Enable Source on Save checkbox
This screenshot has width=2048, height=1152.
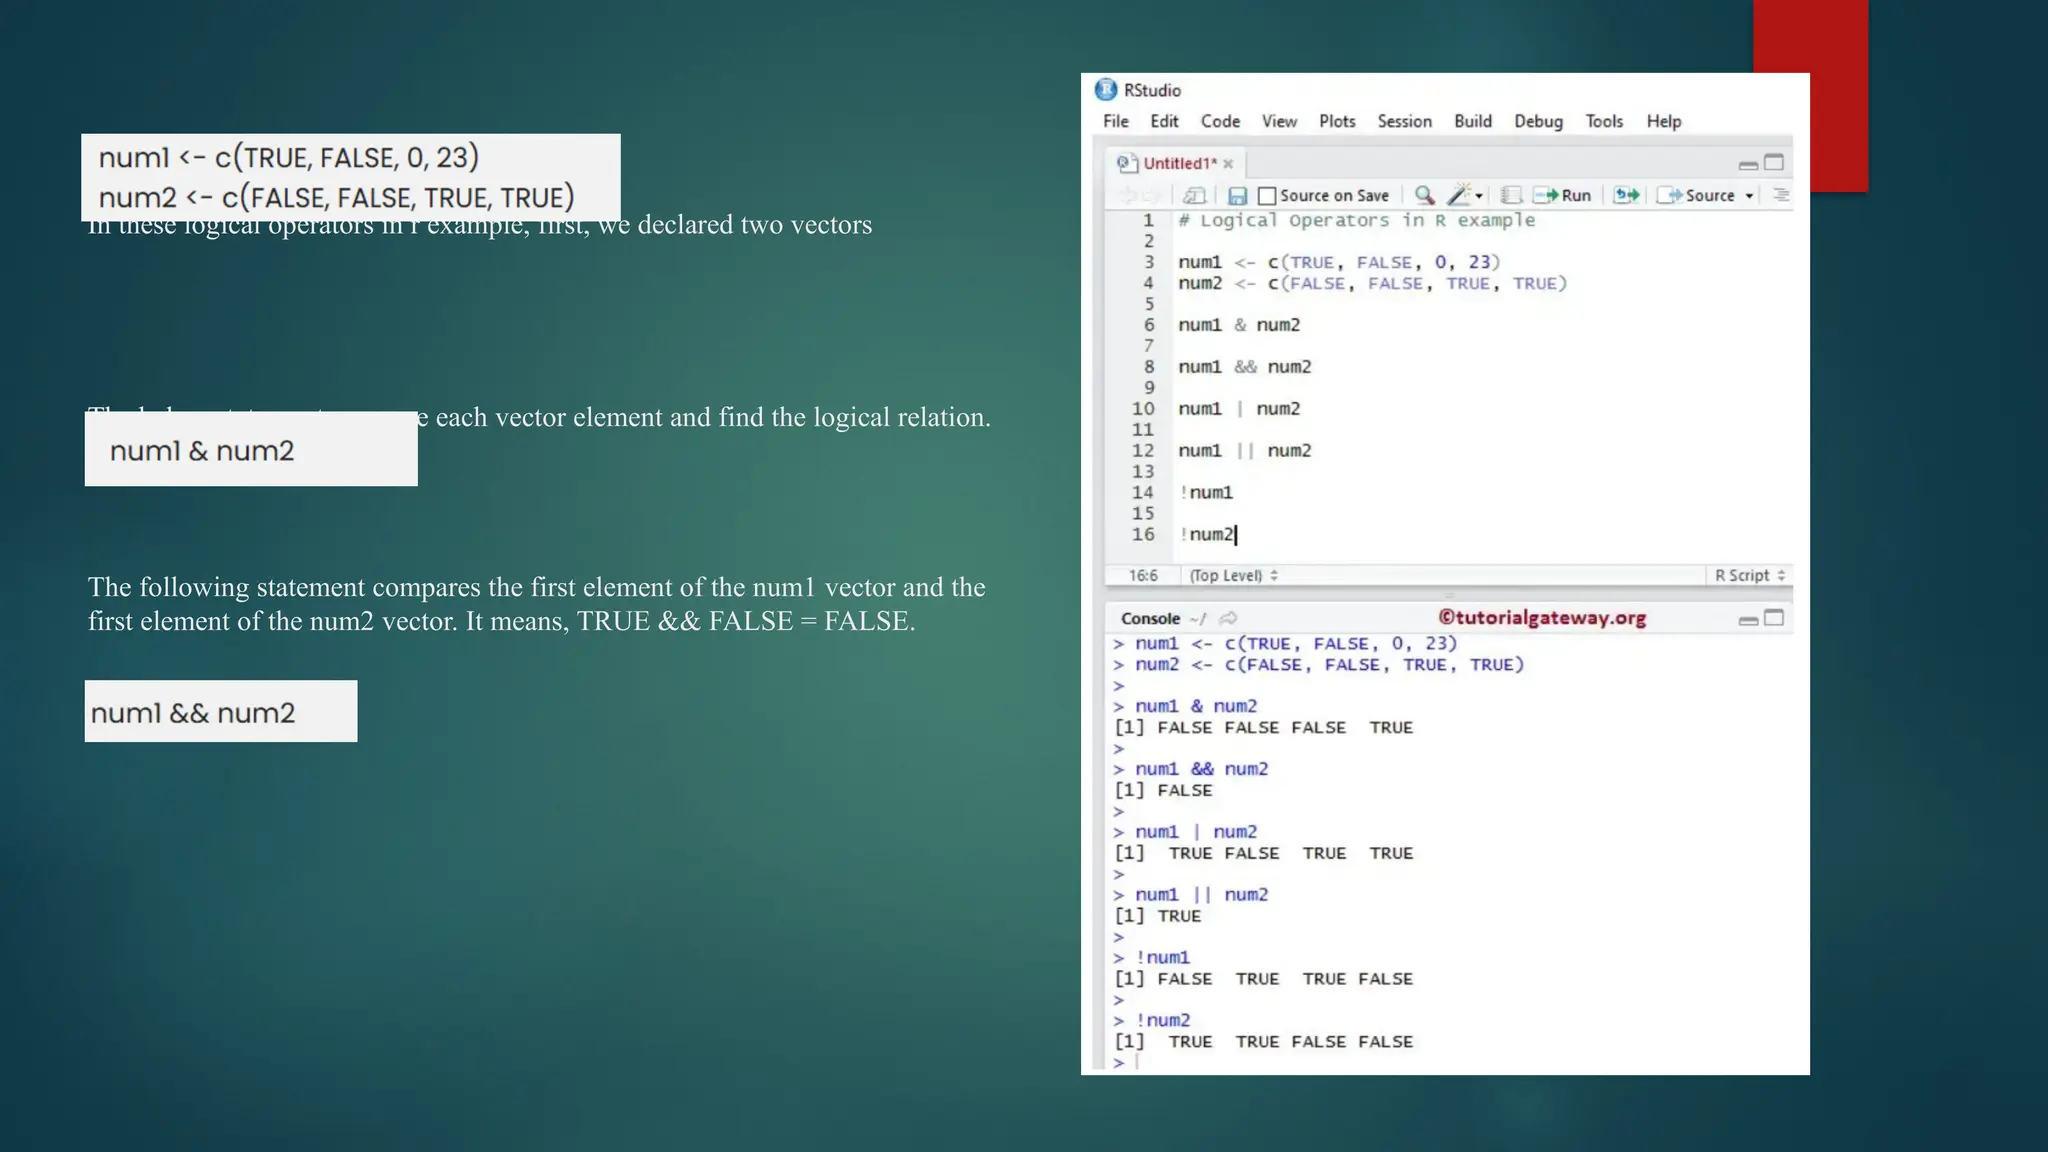click(1267, 196)
